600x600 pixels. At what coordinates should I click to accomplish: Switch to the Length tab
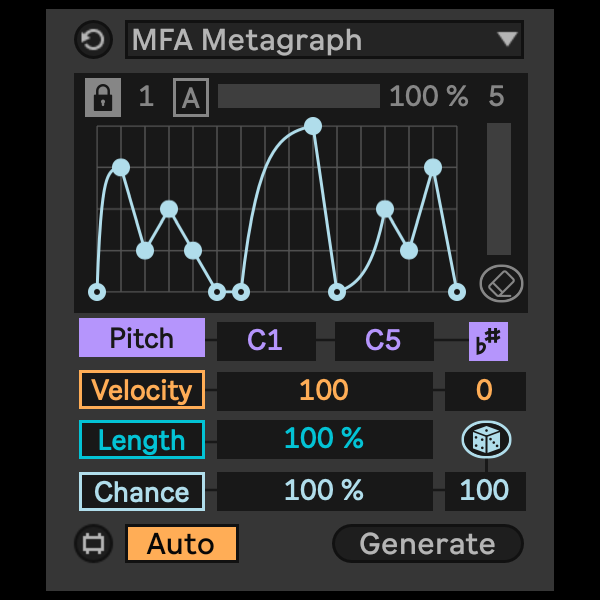tap(142, 440)
